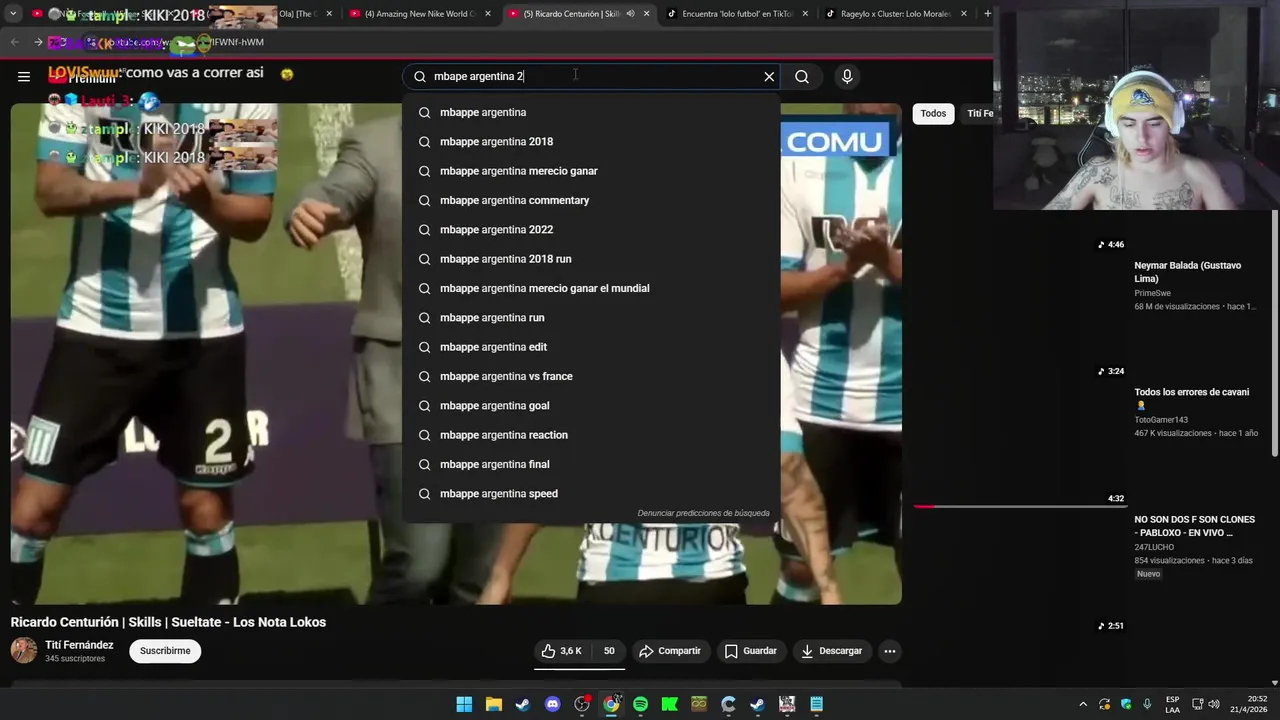The width and height of the screenshot is (1280, 720).
Task: Subscribe with the Suscribirme button
Action: click(x=165, y=651)
